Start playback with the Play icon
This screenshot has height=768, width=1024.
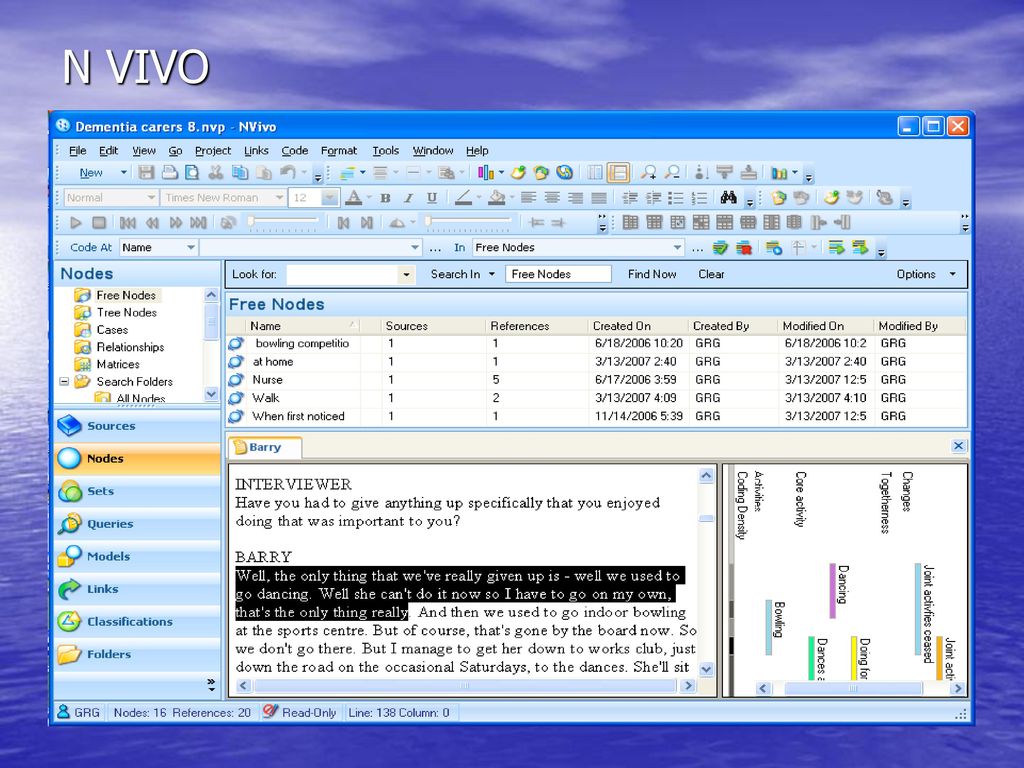point(76,223)
